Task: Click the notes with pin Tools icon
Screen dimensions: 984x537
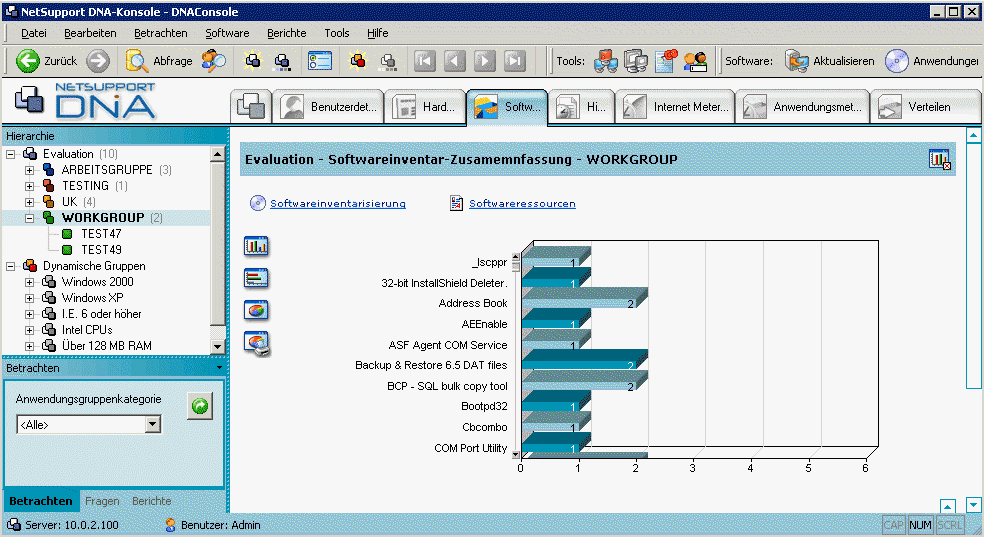Action: [x=665, y=61]
